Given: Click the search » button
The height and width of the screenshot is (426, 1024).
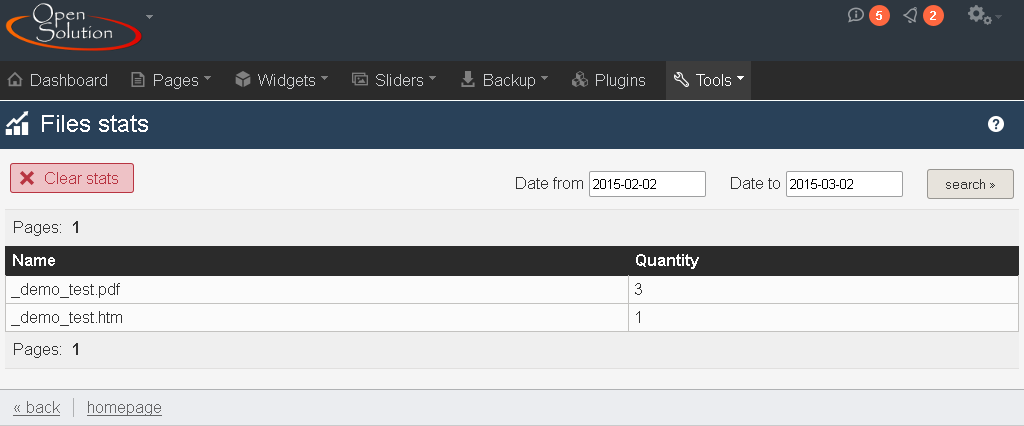Looking at the screenshot, I should pos(970,184).
